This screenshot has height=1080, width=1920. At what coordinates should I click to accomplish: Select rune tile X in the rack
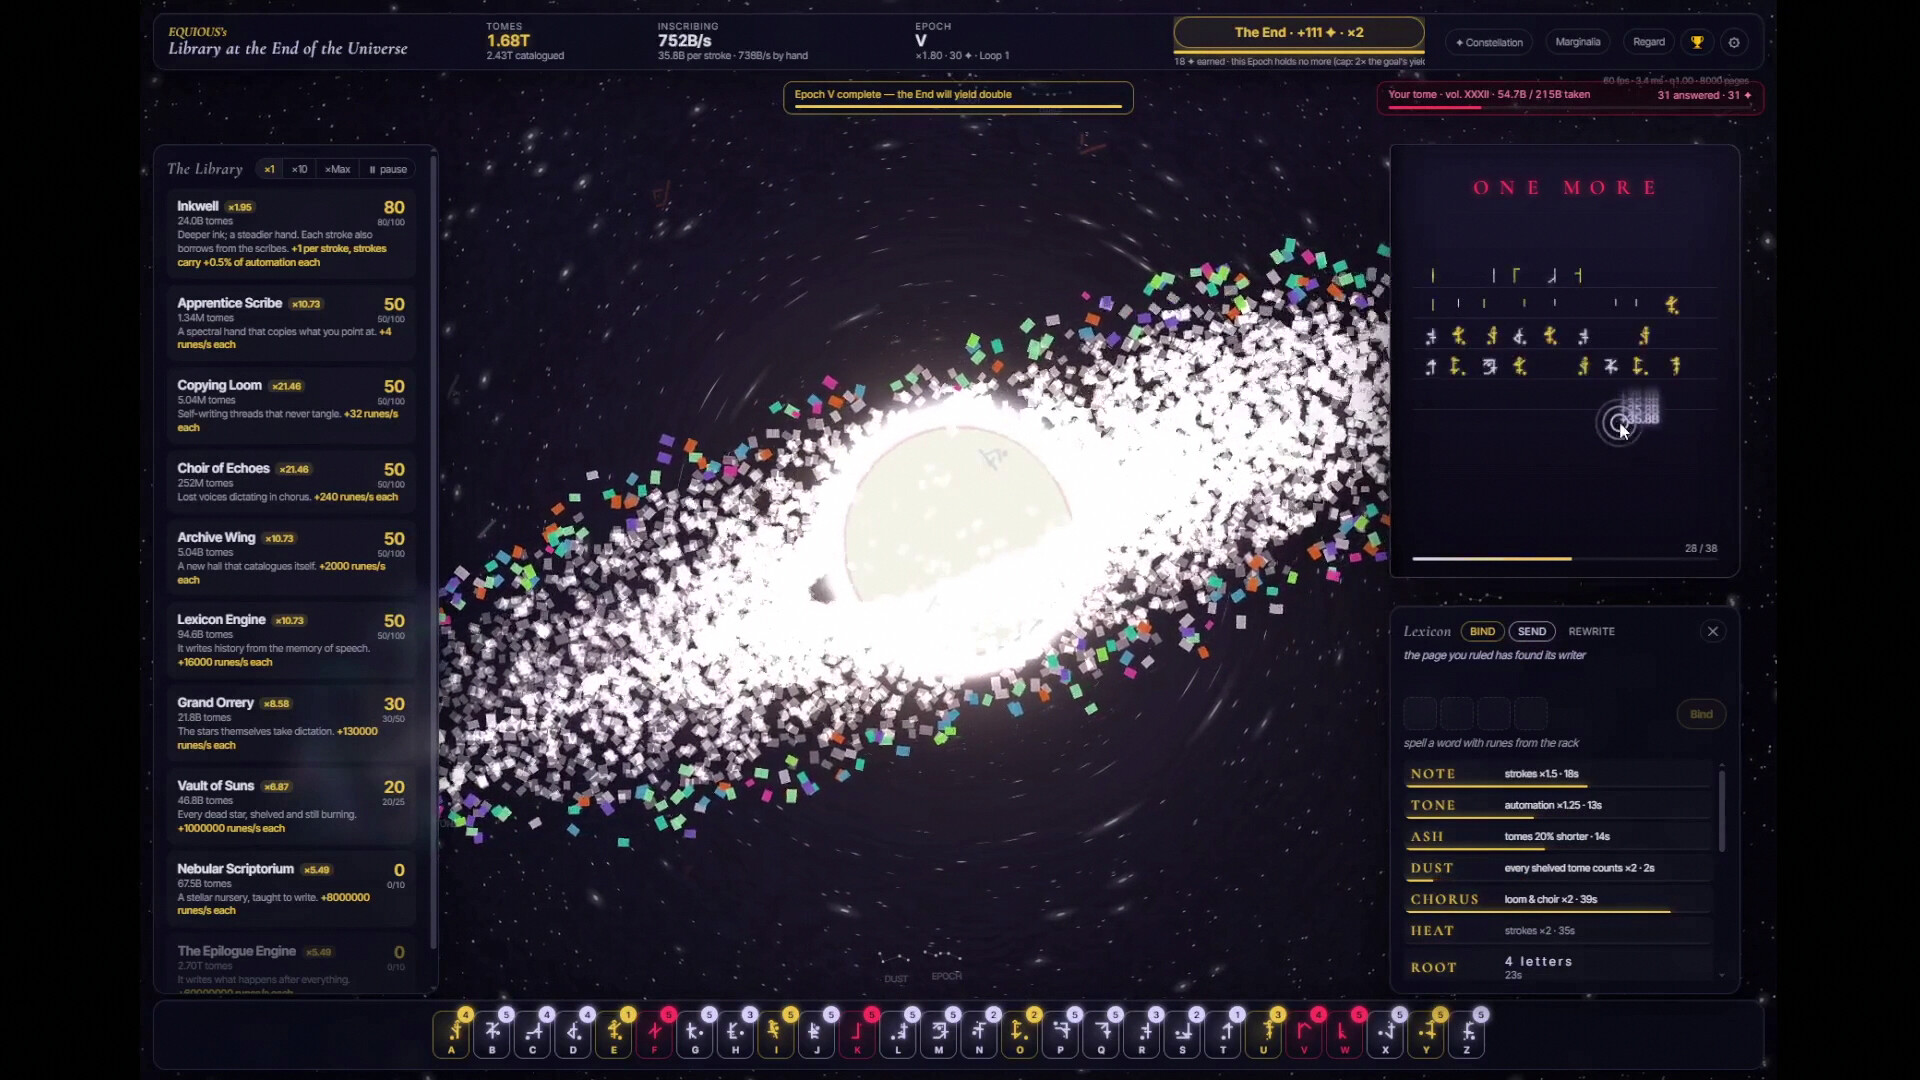(1385, 1034)
